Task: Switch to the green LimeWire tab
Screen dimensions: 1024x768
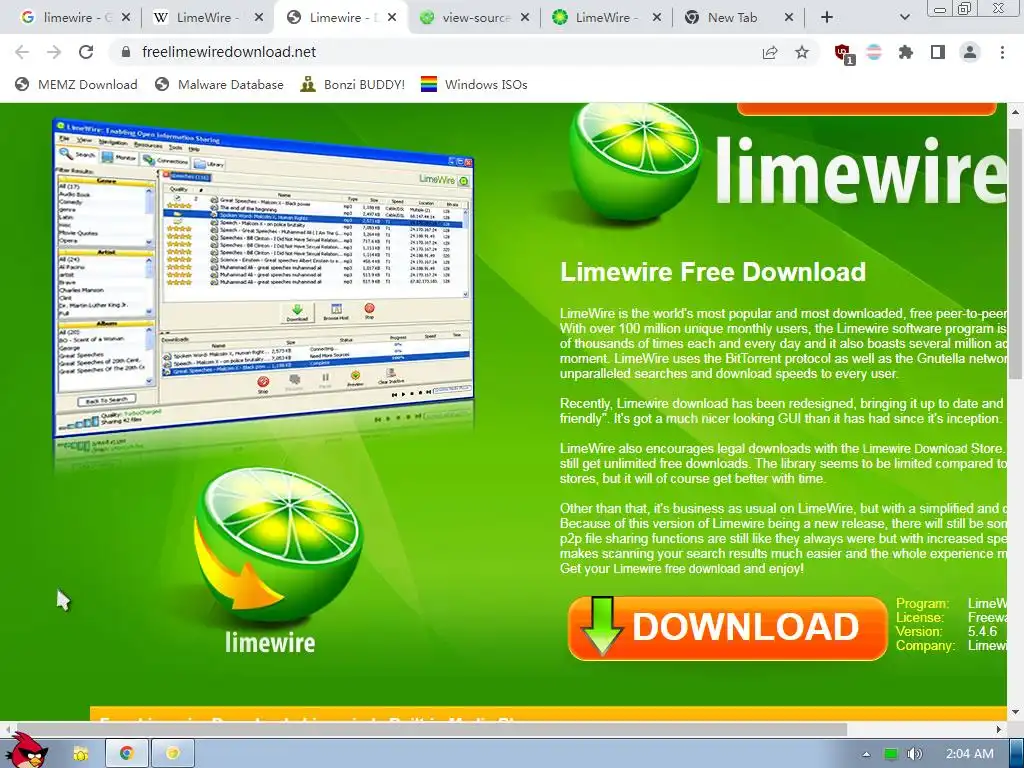Action: [606, 18]
